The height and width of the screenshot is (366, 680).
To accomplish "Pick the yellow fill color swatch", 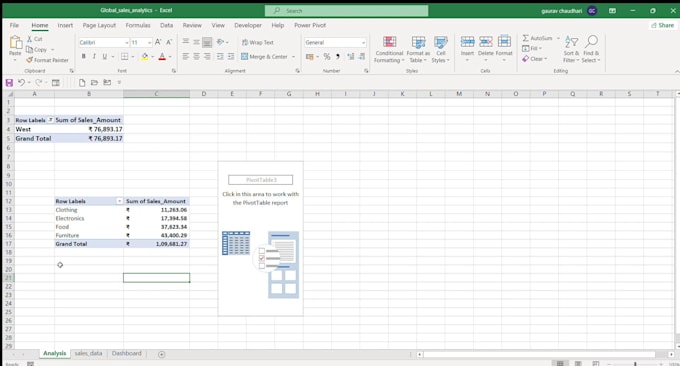I will click(x=144, y=56).
